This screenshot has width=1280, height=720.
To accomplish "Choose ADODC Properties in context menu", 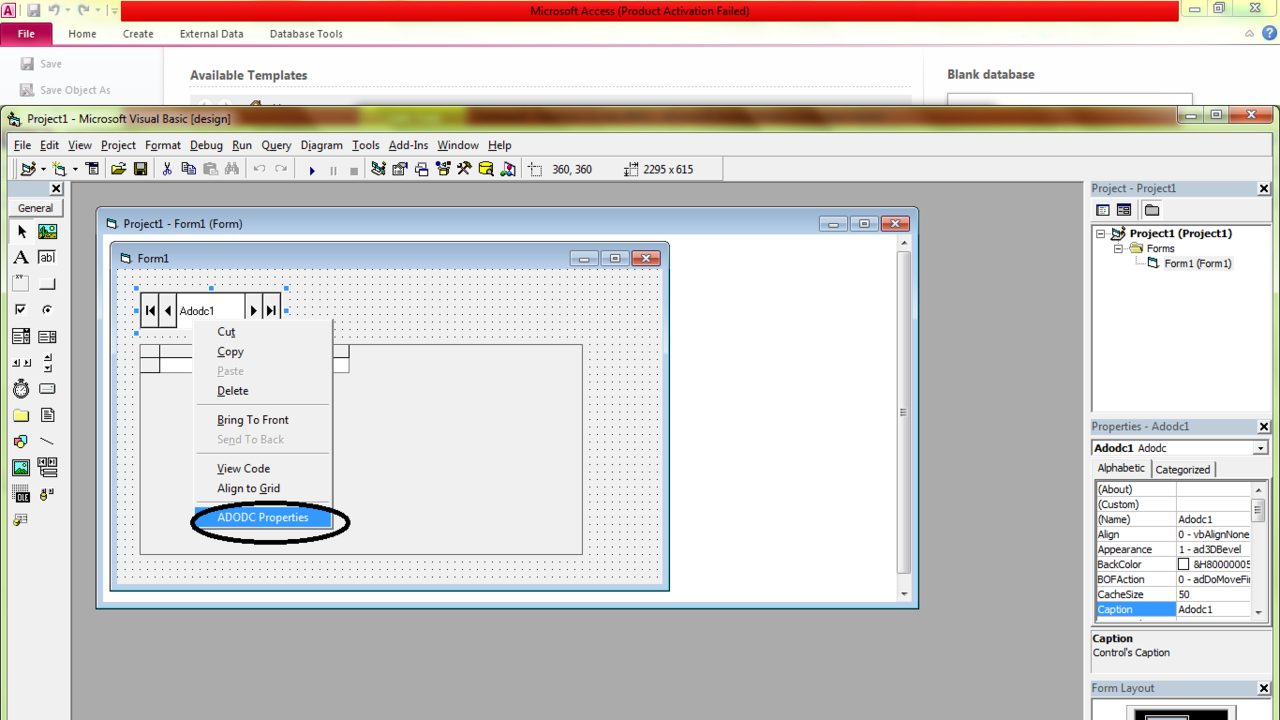I will [263, 517].
